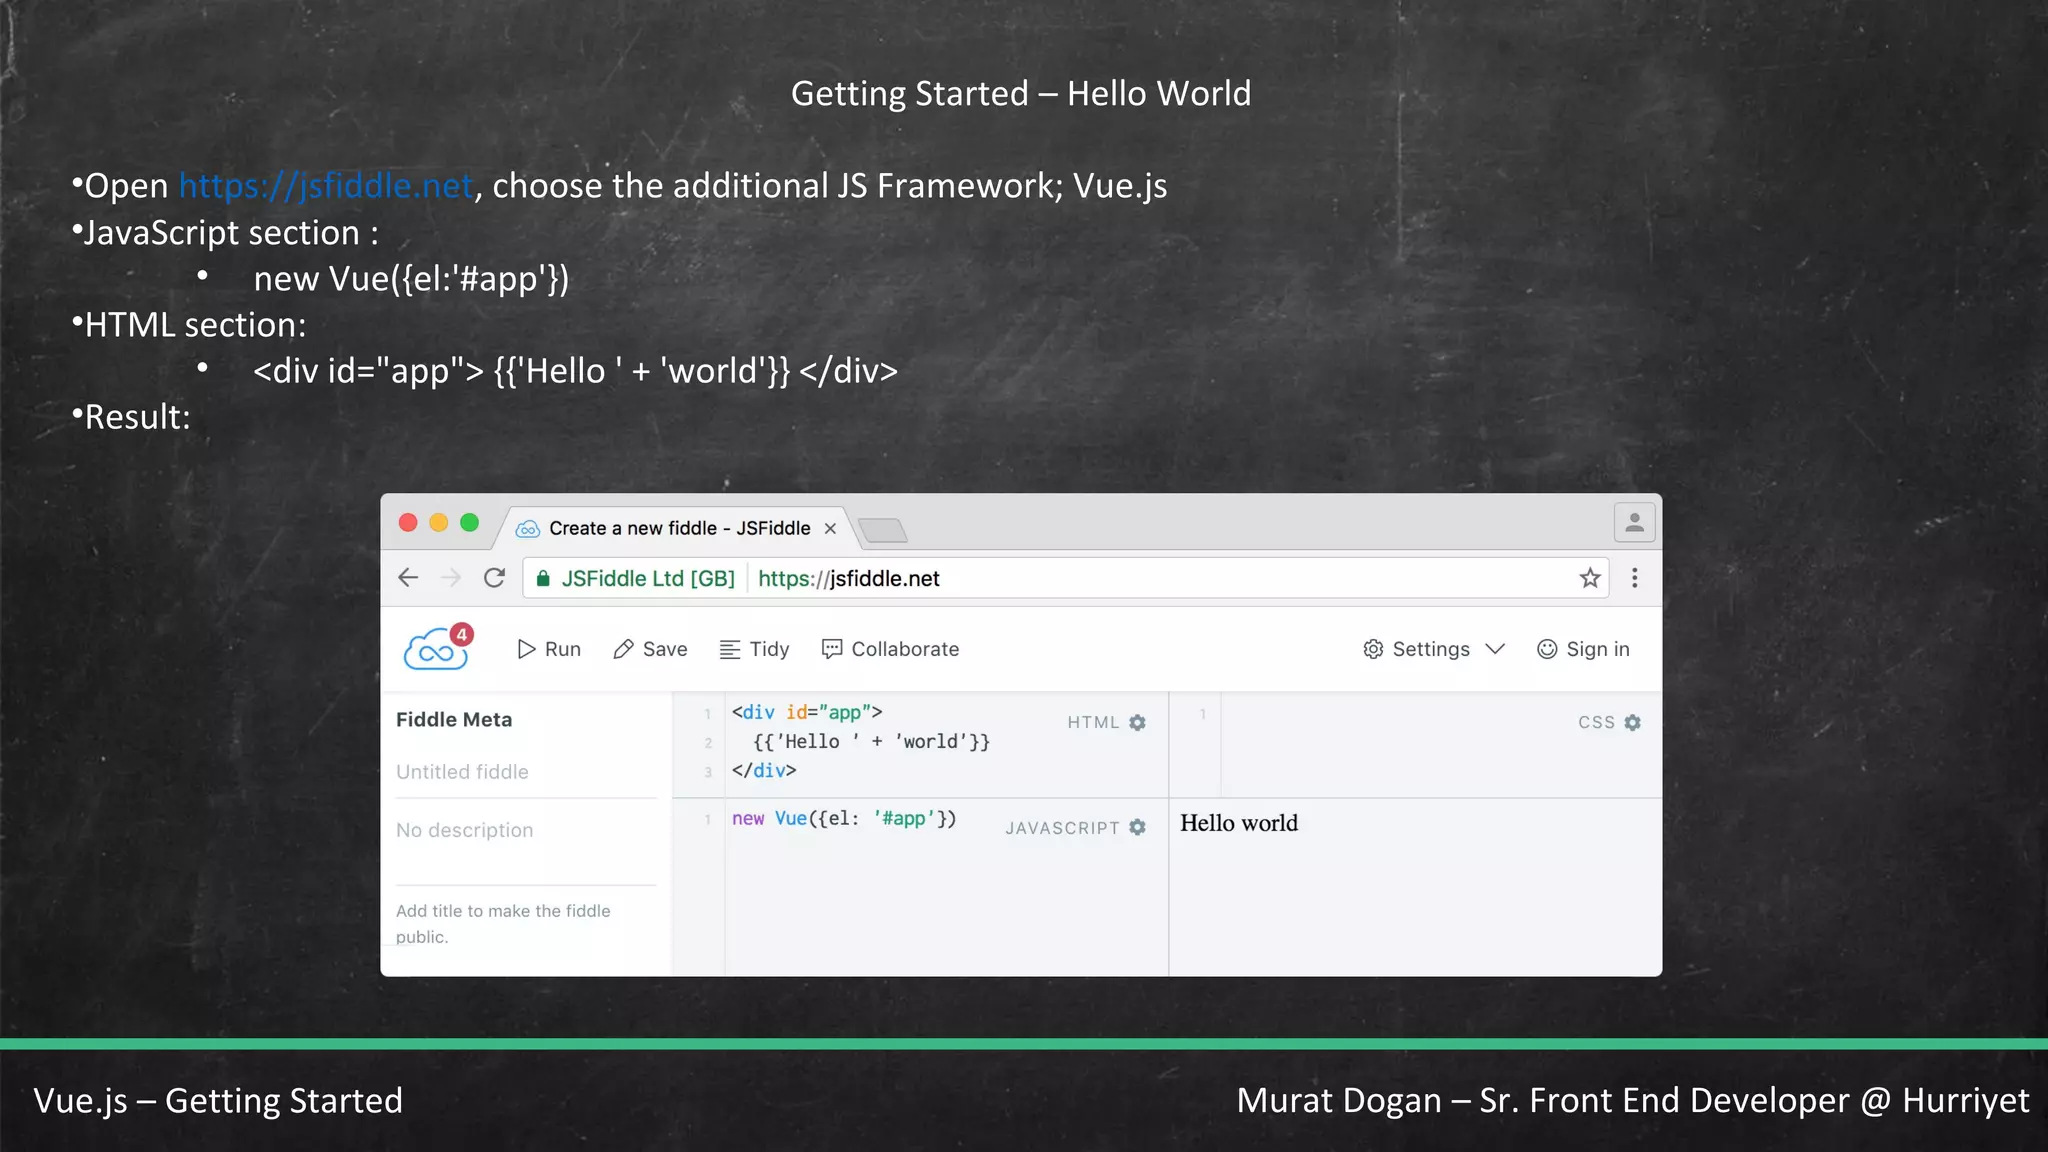Open JavaScript panel gear settings
The height and width of the screenshot is (1152, 2048).
[1137, 827]
